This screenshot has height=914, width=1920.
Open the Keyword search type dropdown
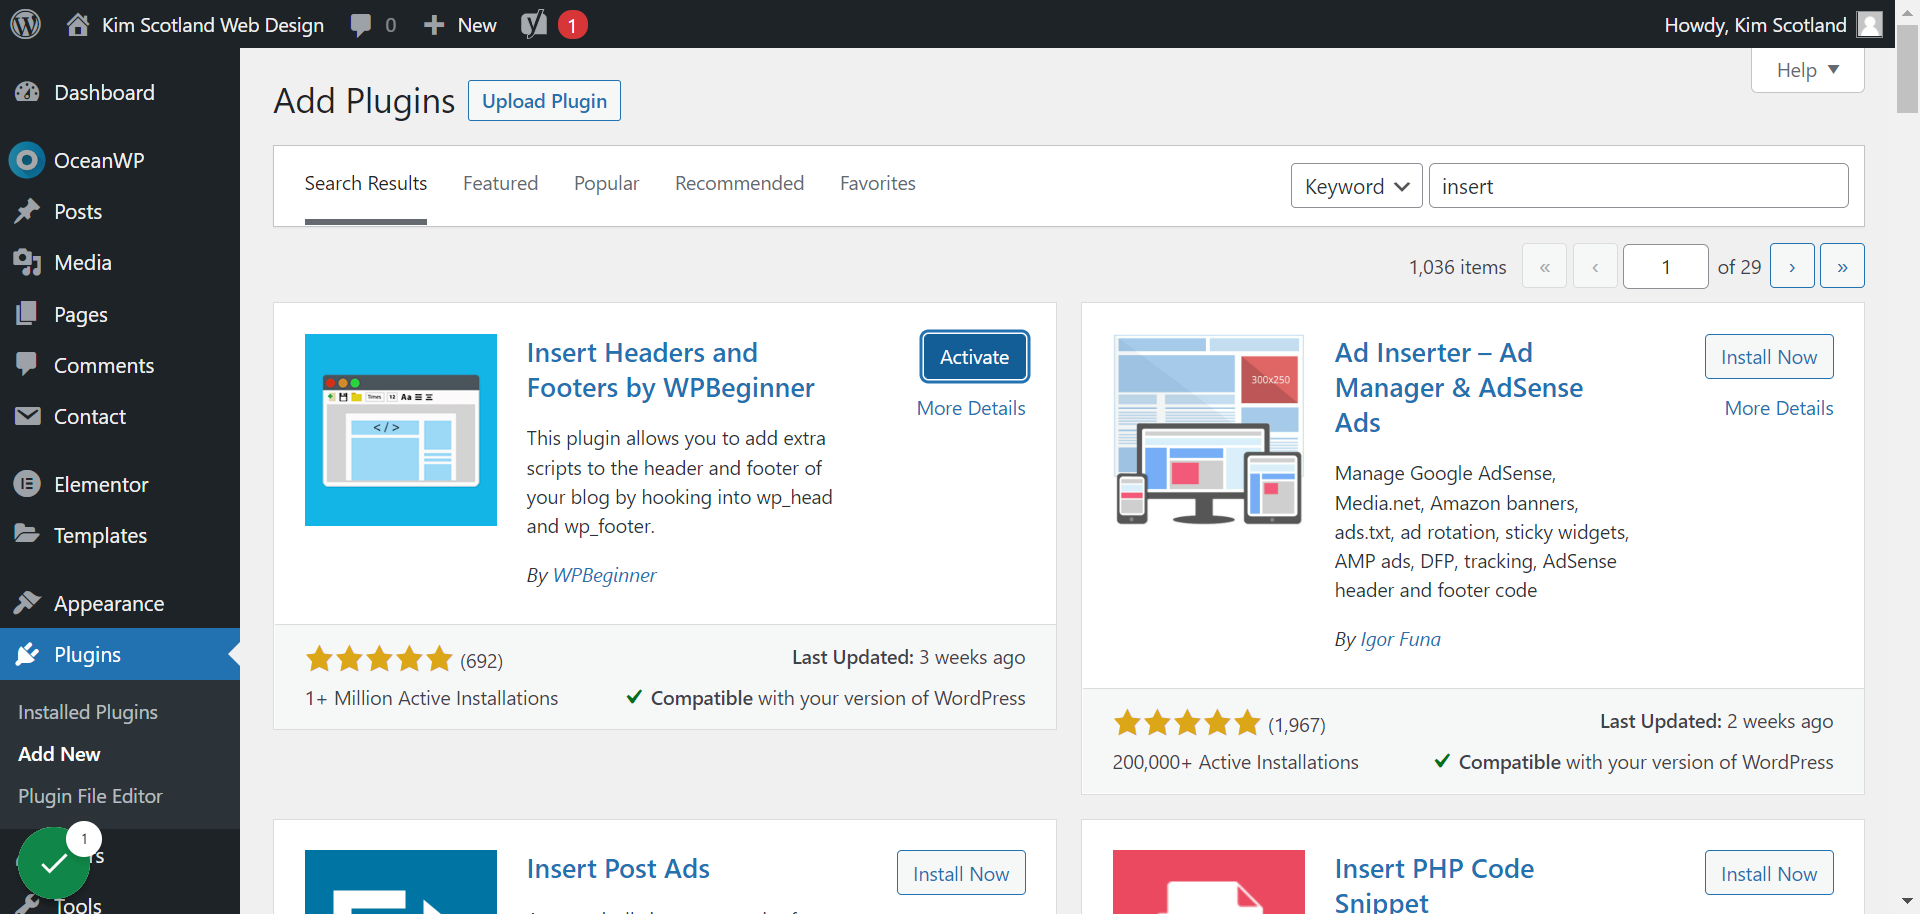pyautogui.click(x=1356, y=186)
